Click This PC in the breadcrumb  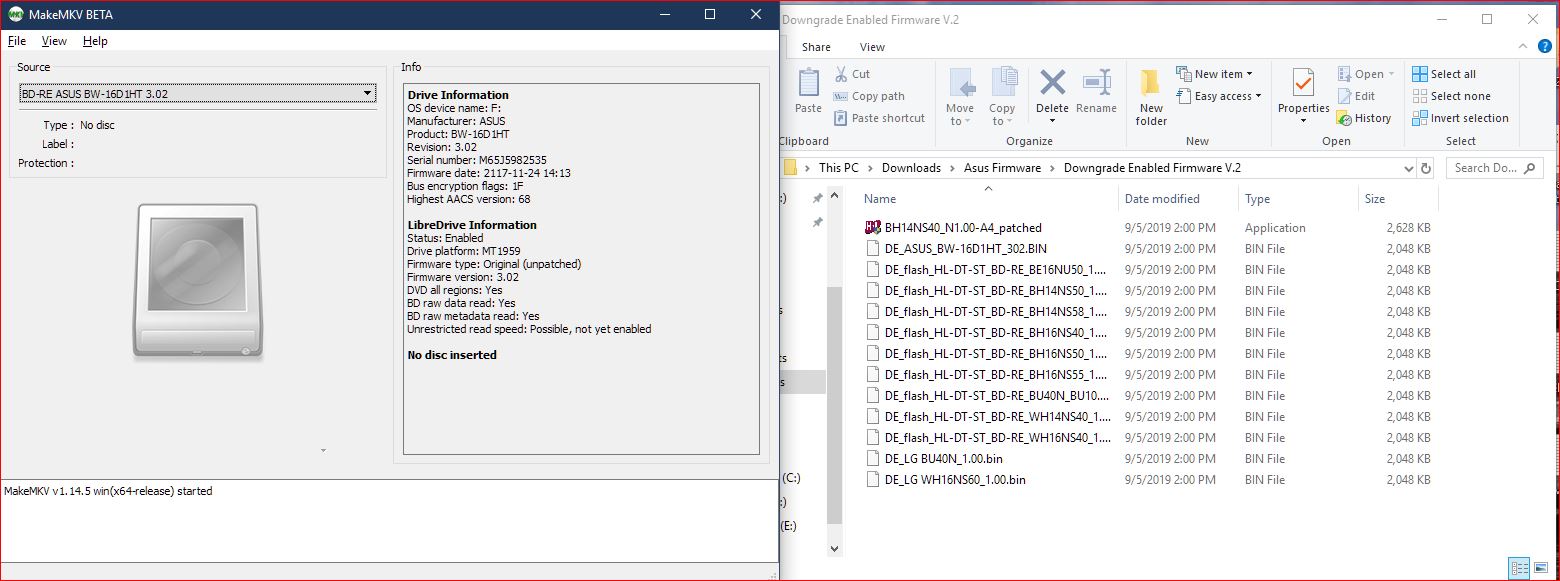(x=838, y=168)
